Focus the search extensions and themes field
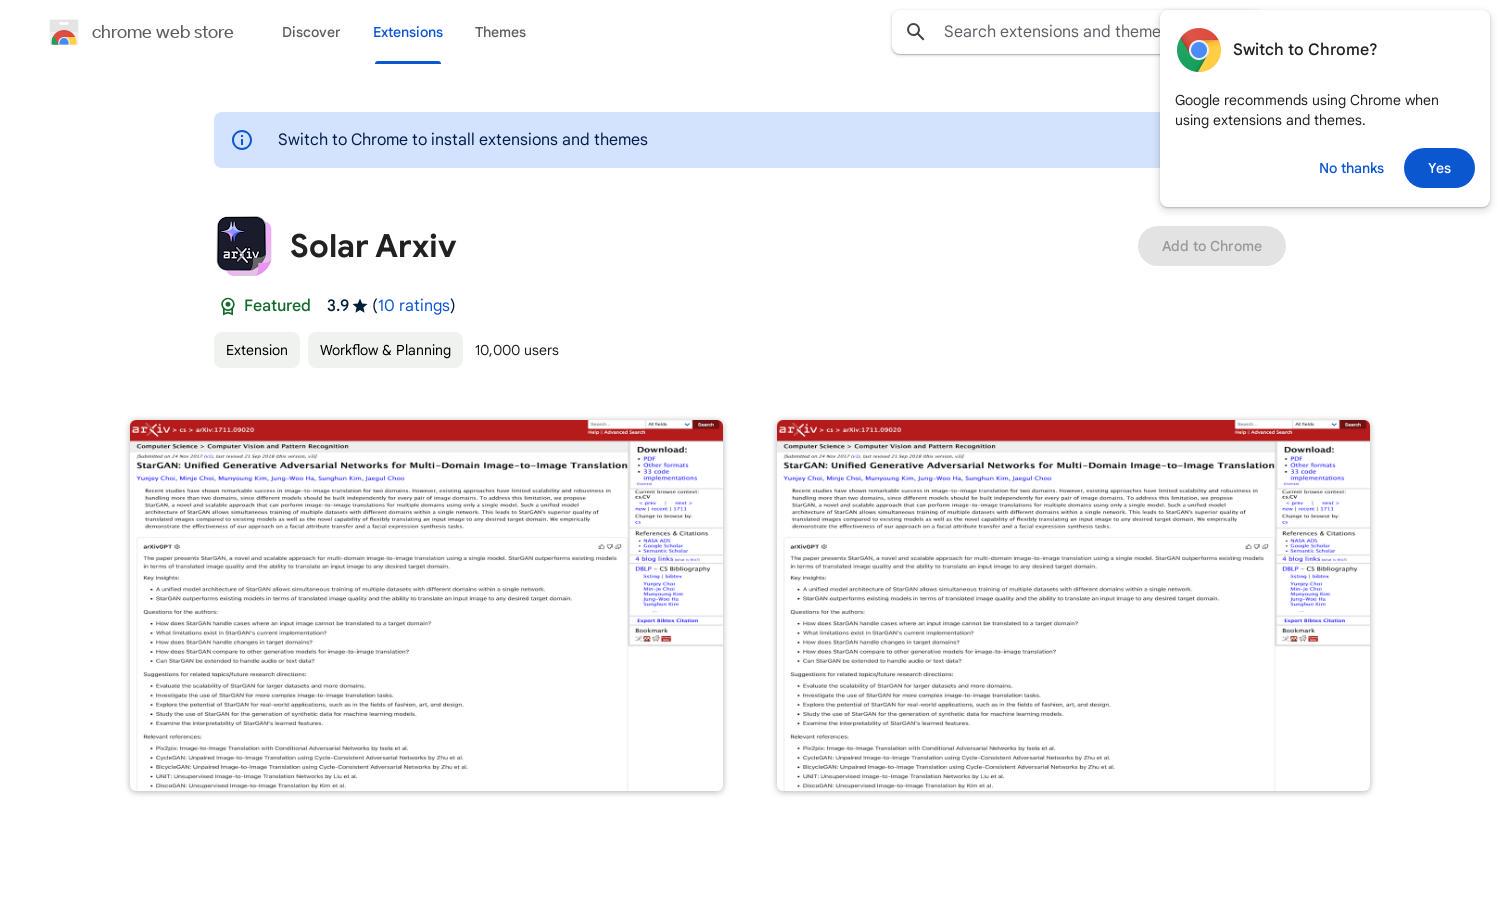Image resolution: width=1500 pixels, height=900 pixels. click(1050, 32)
